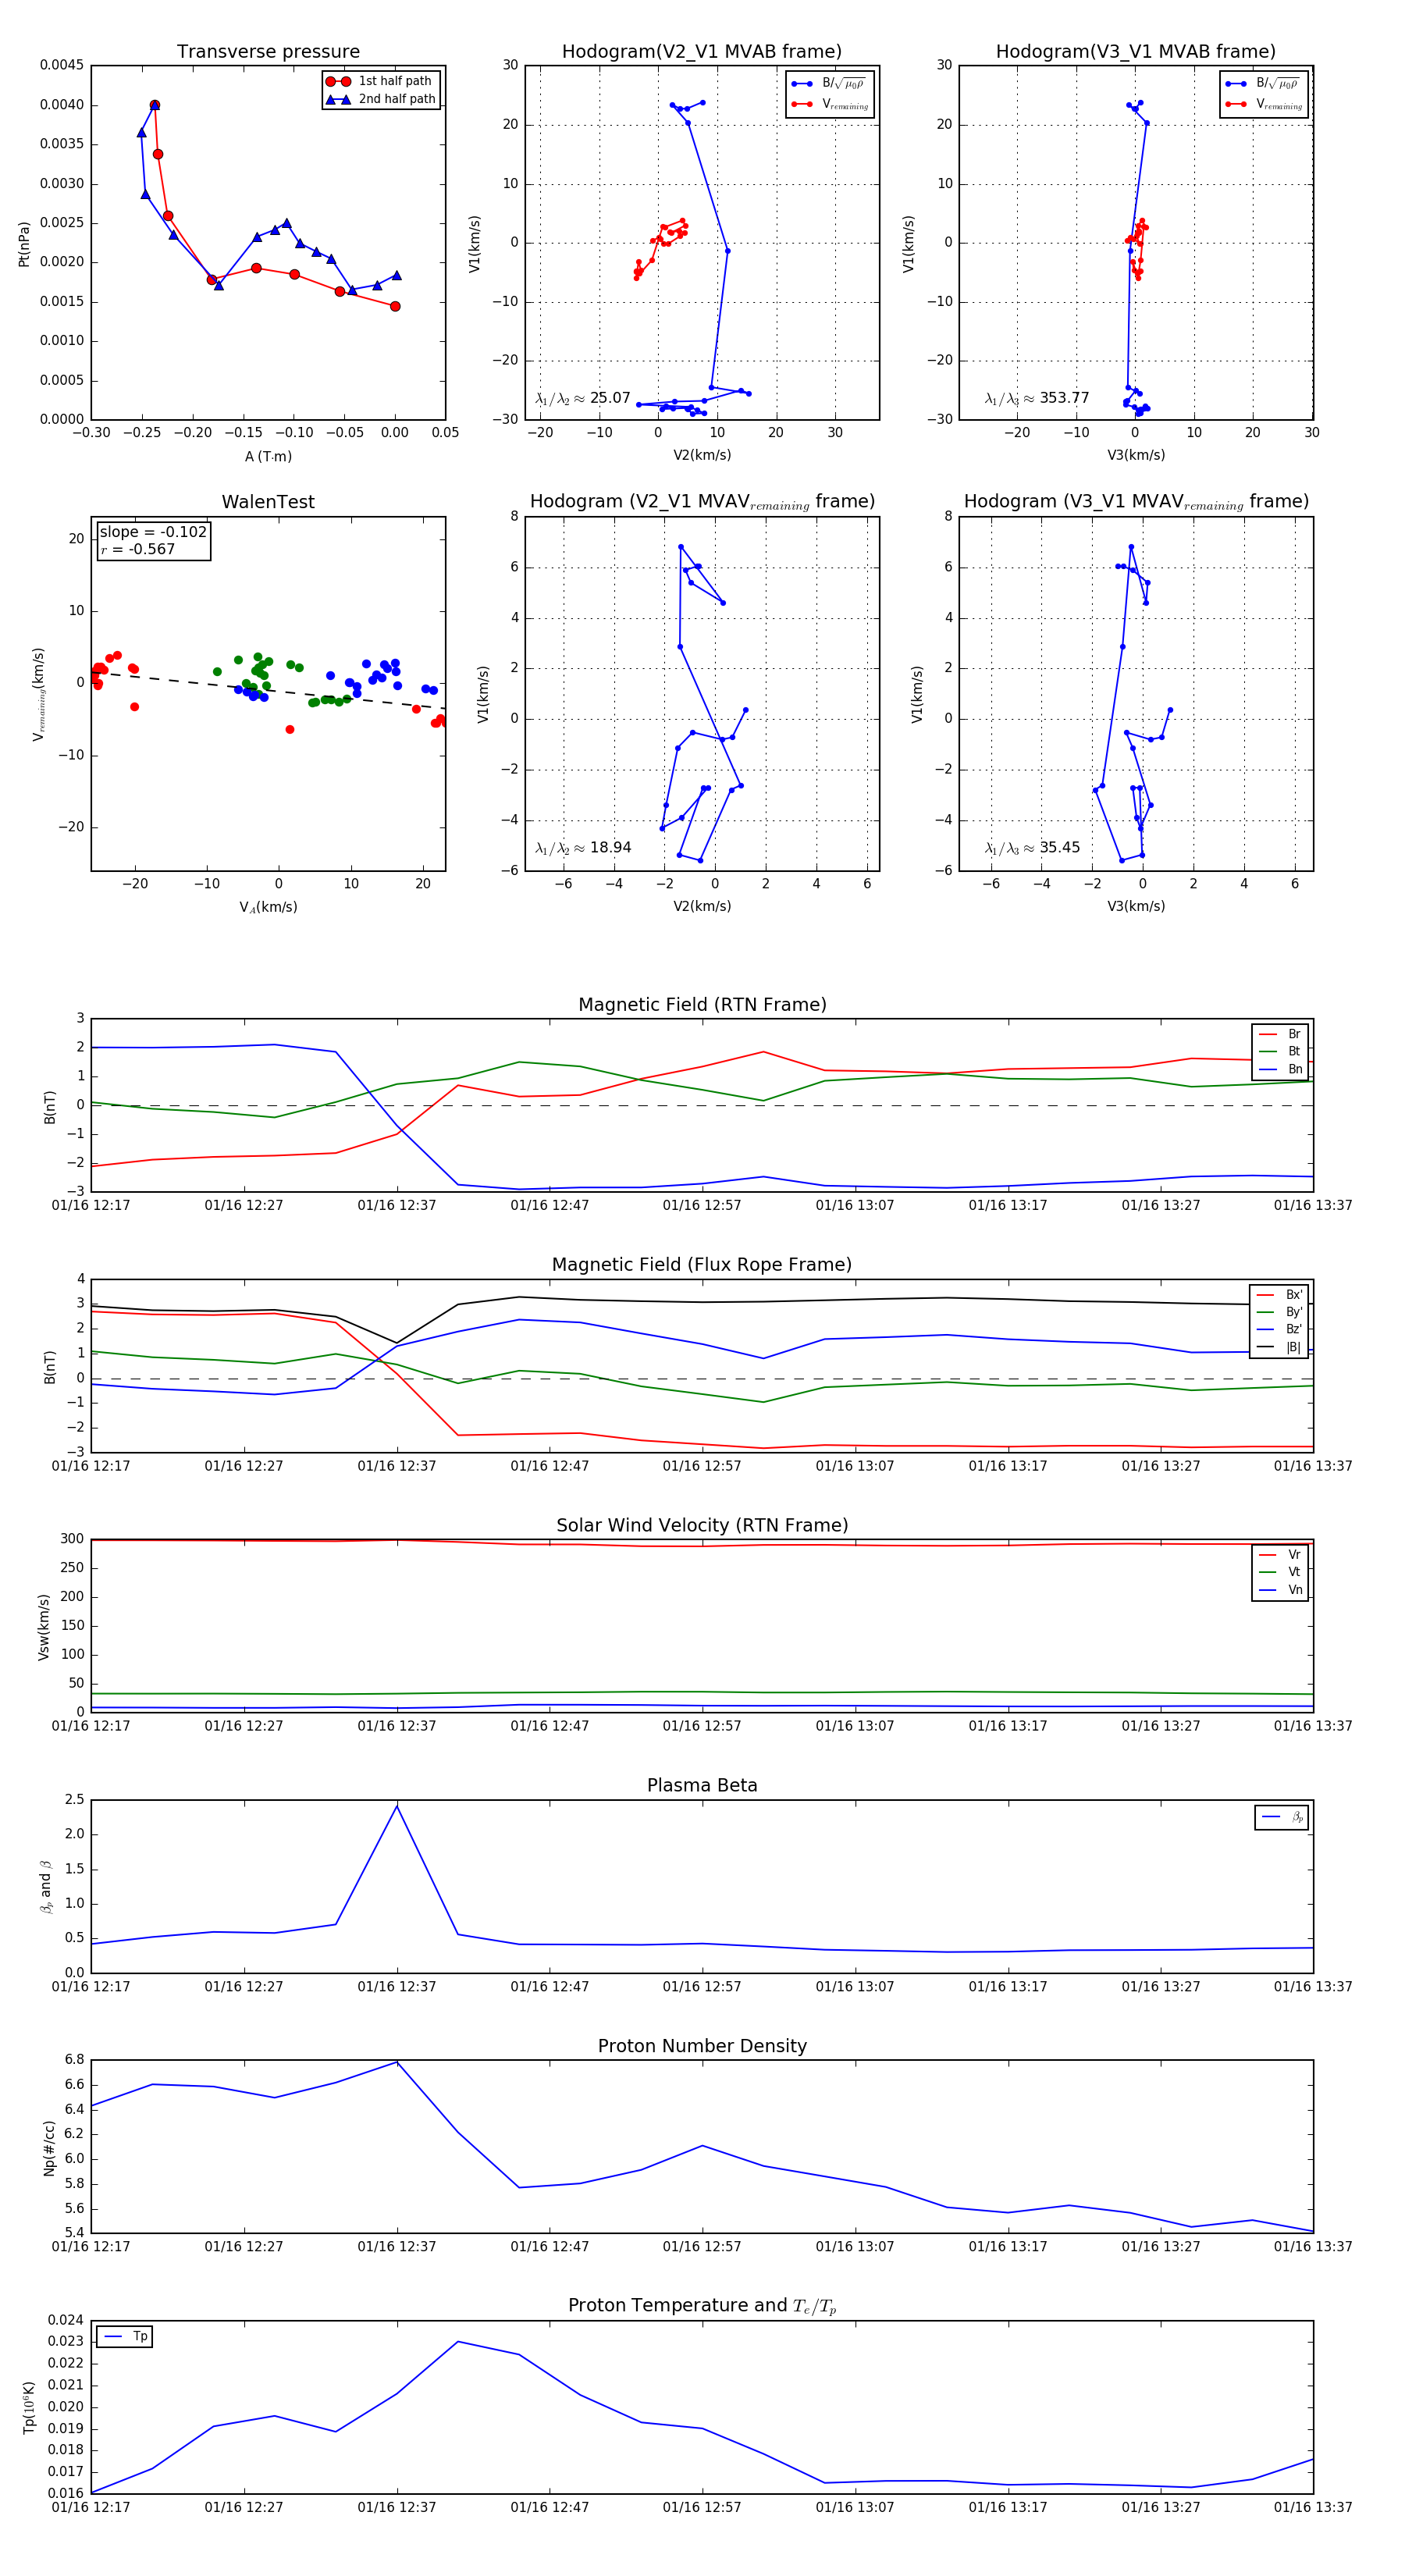The image size is (1405, 2576).
Task: Click the 'Br' legend entry
Action: click(1281, 1034)
